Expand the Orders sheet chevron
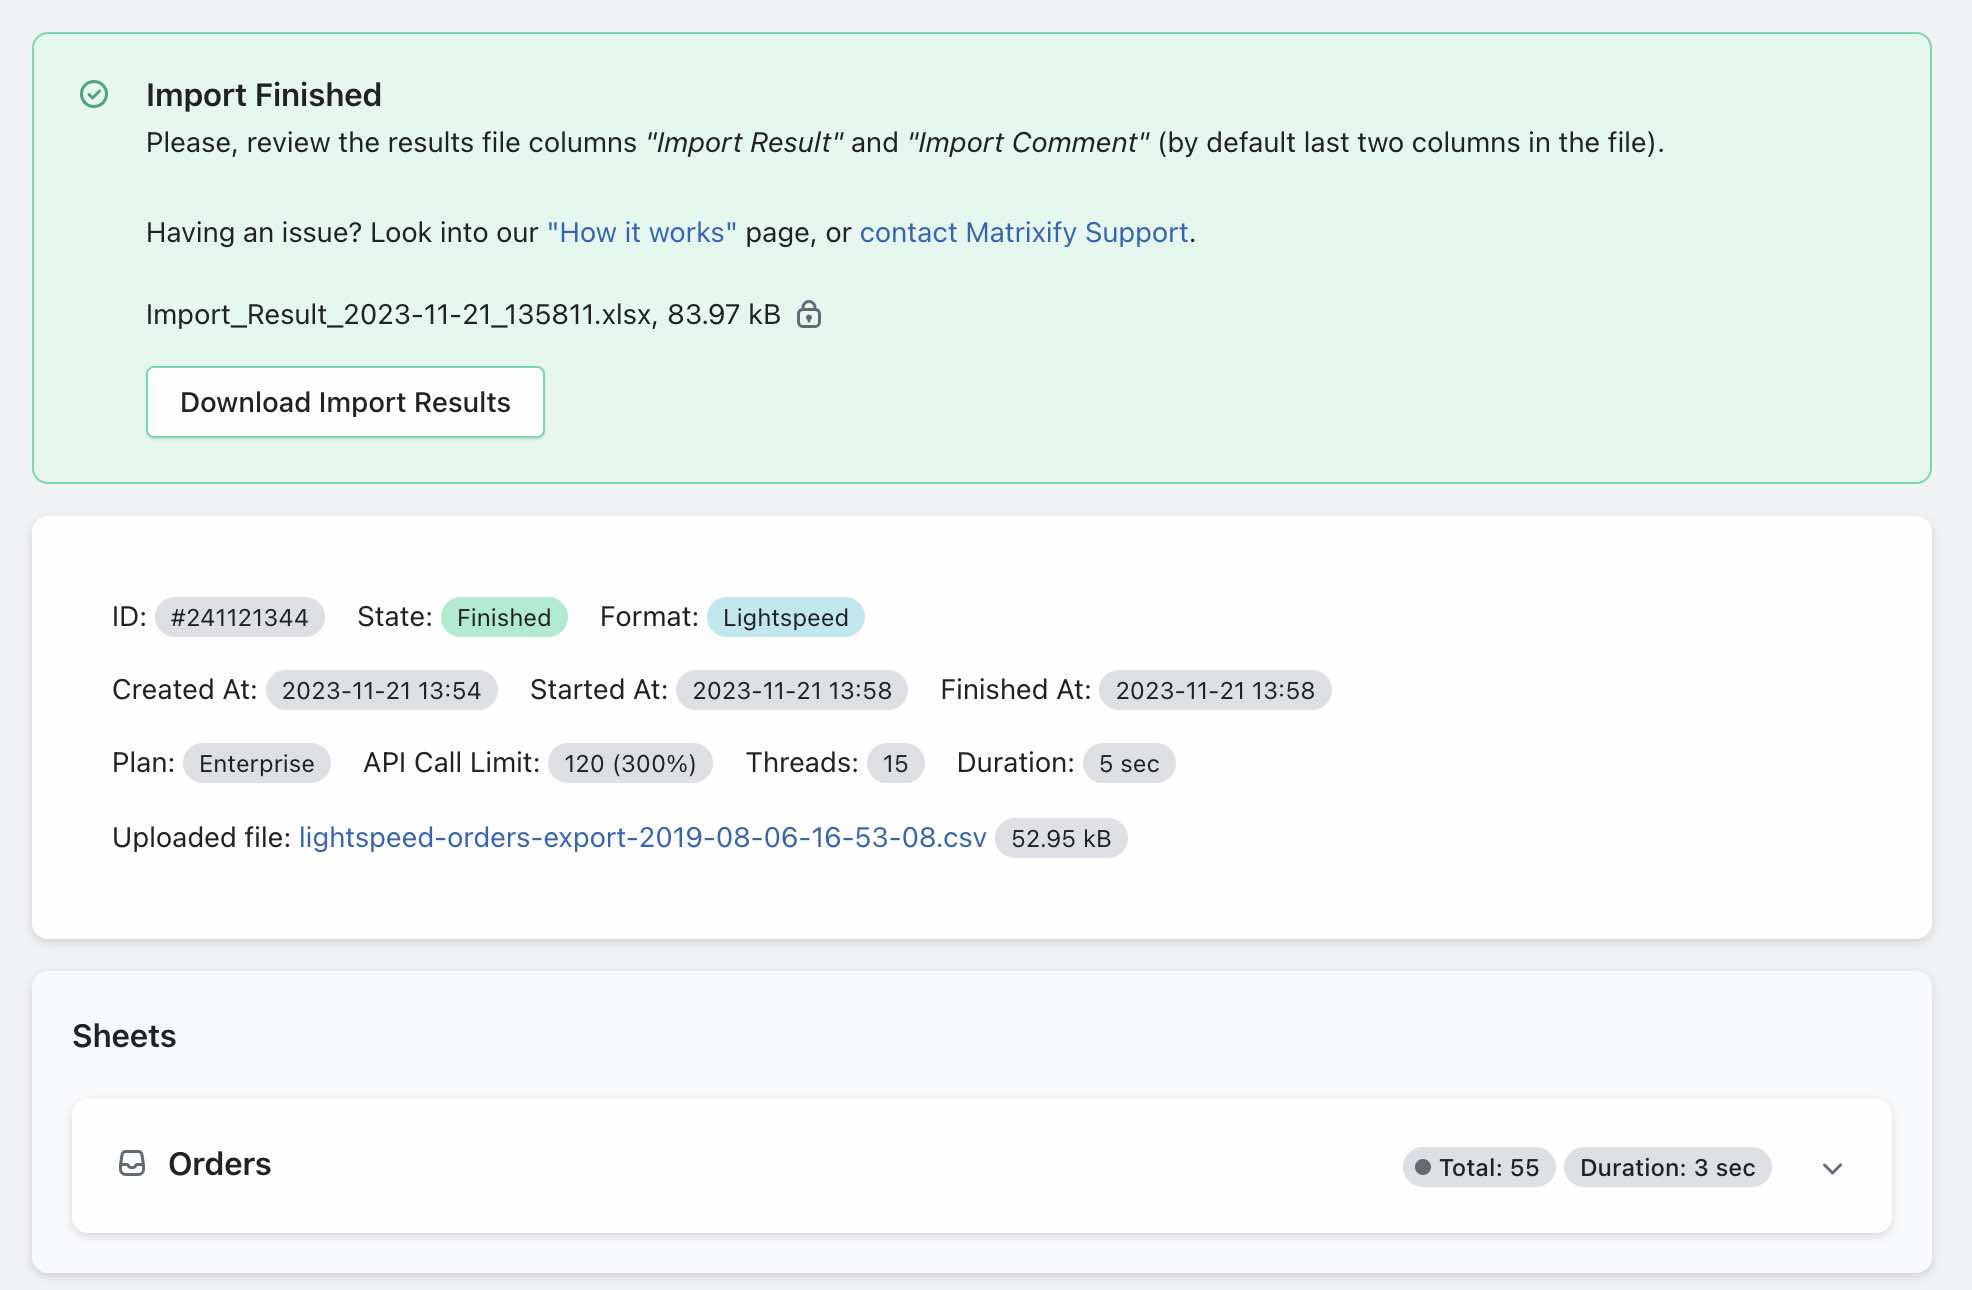This screenshot has width=1972, height=1290. (x=1832, y=1168)
